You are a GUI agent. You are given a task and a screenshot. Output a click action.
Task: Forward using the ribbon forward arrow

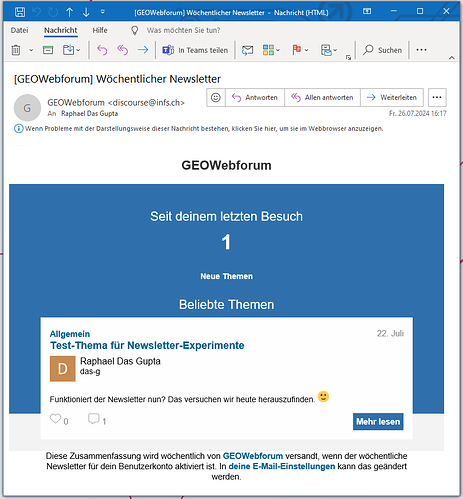click(x=143, y=50)
